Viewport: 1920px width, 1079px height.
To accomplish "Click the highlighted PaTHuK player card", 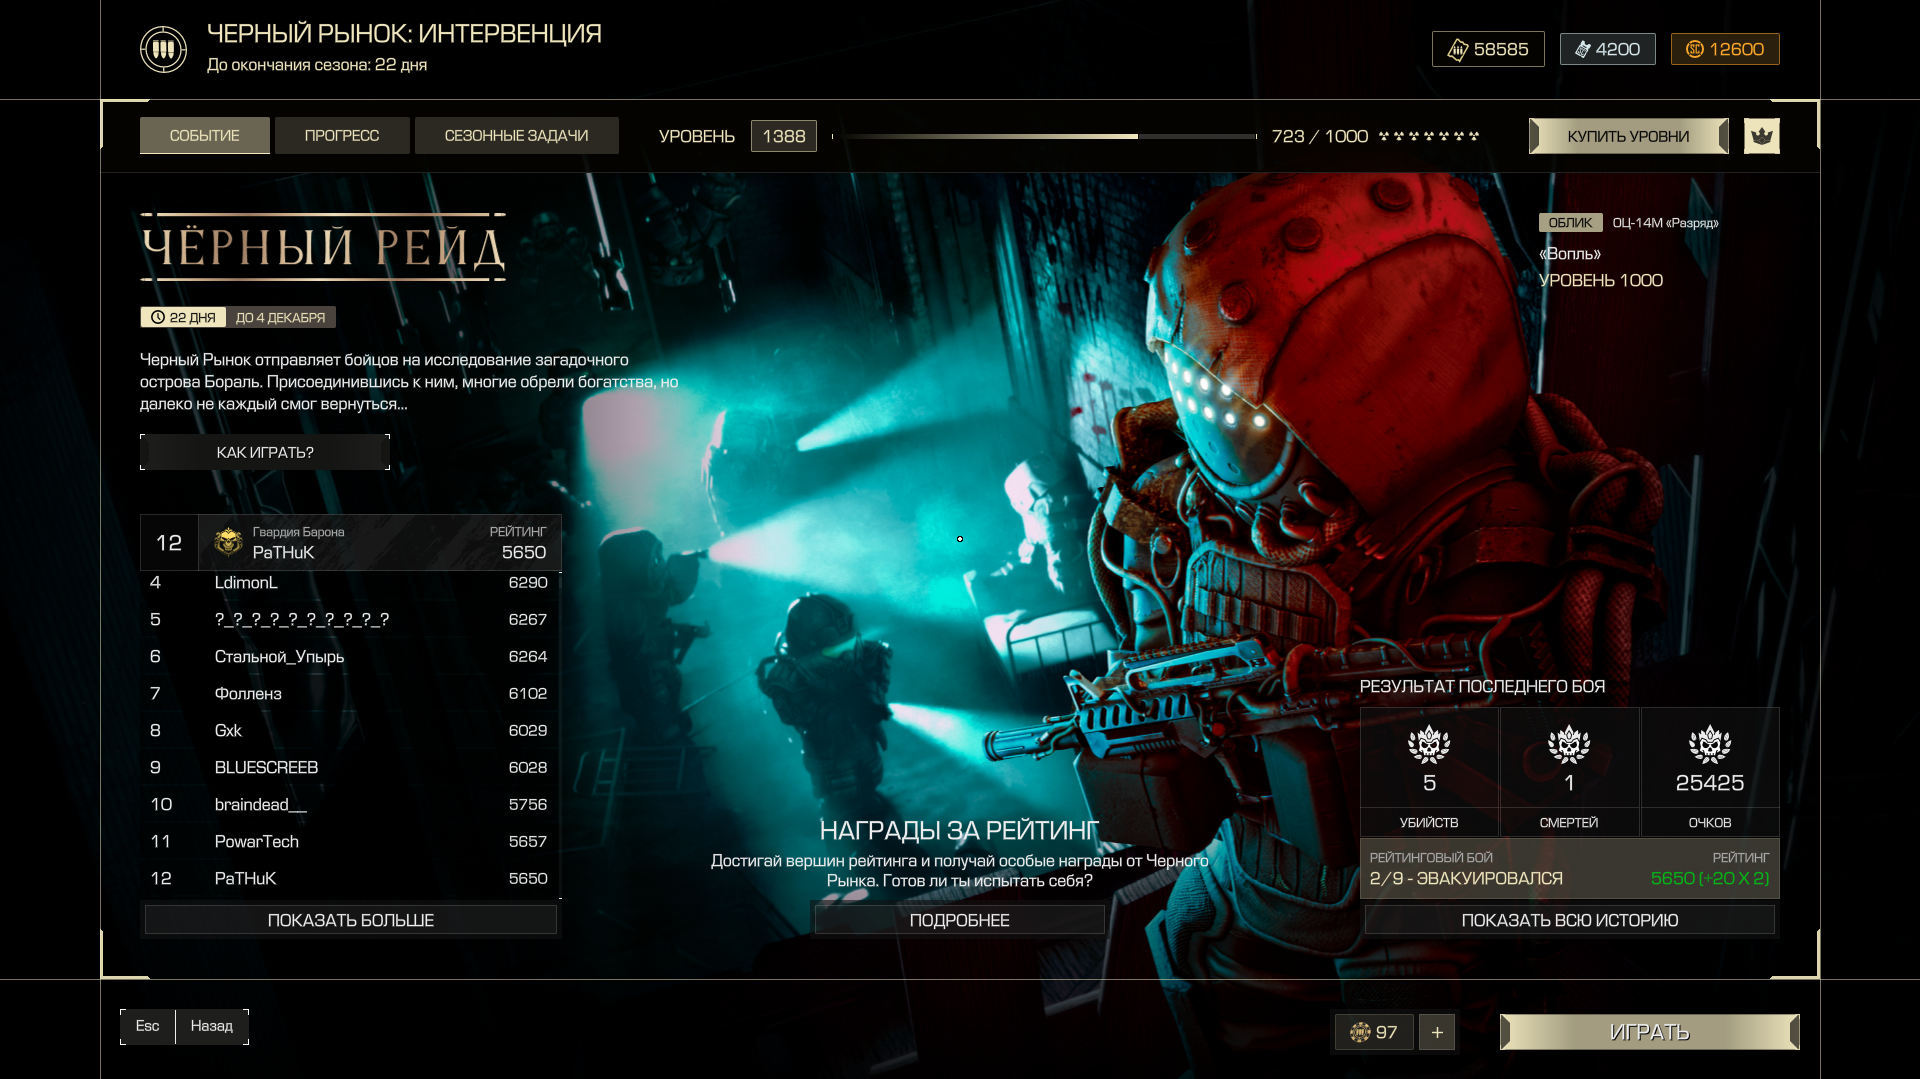I will [351, 542].
